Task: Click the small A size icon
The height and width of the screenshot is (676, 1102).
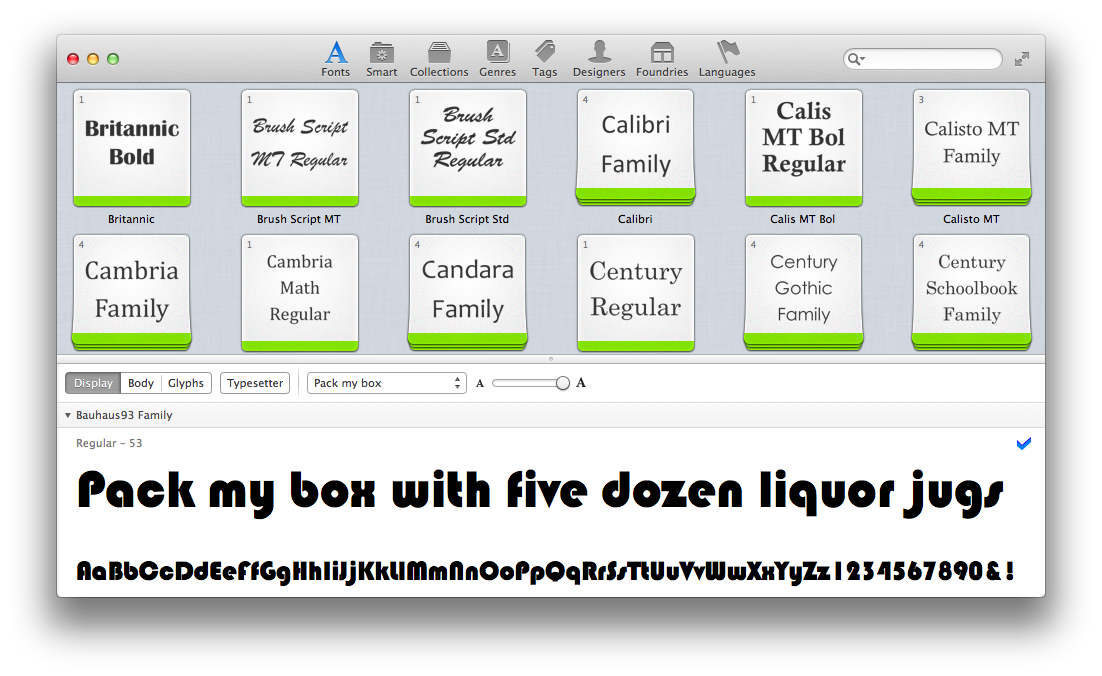Action: click(480, 384)
